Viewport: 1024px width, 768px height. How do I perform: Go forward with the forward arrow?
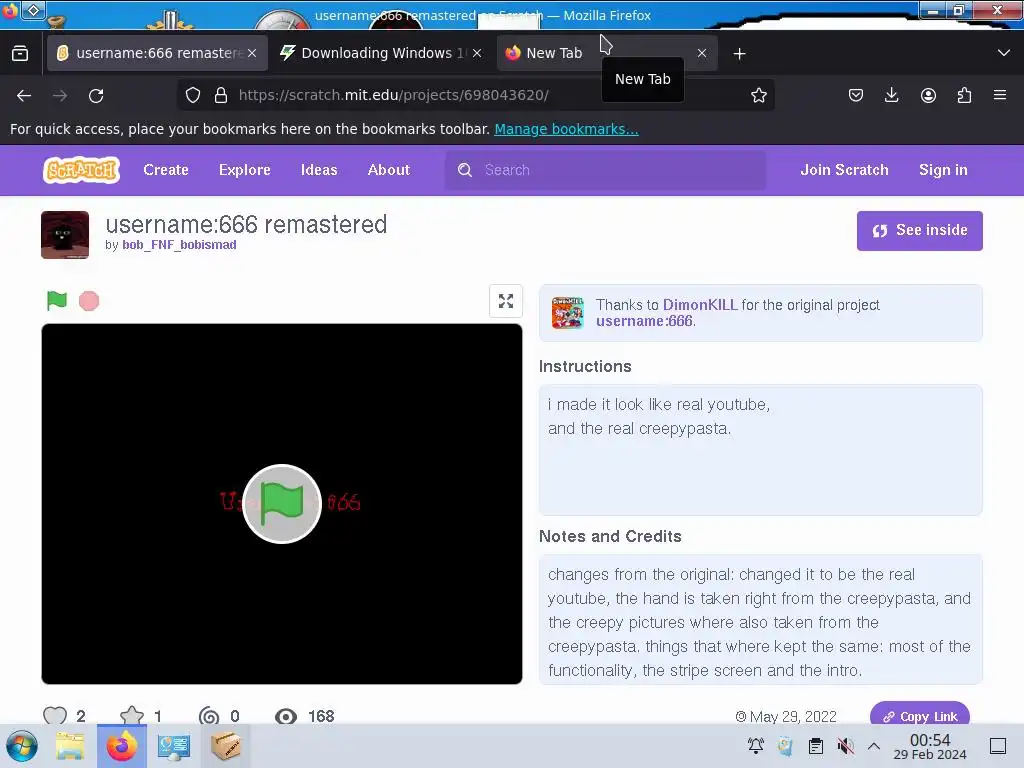(60, 95)
